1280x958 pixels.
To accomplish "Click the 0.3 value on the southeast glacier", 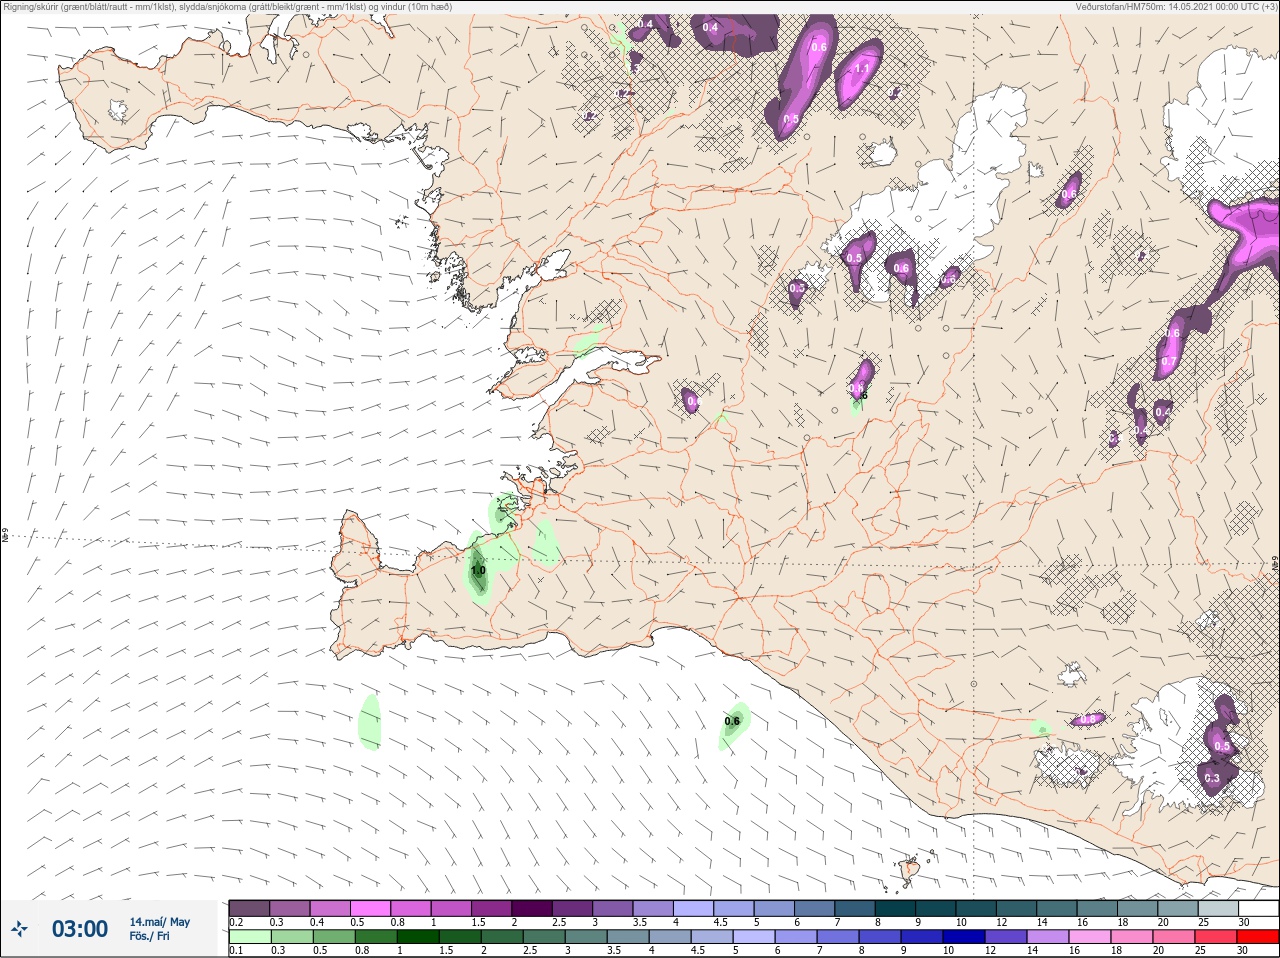I will point(1212,778).
